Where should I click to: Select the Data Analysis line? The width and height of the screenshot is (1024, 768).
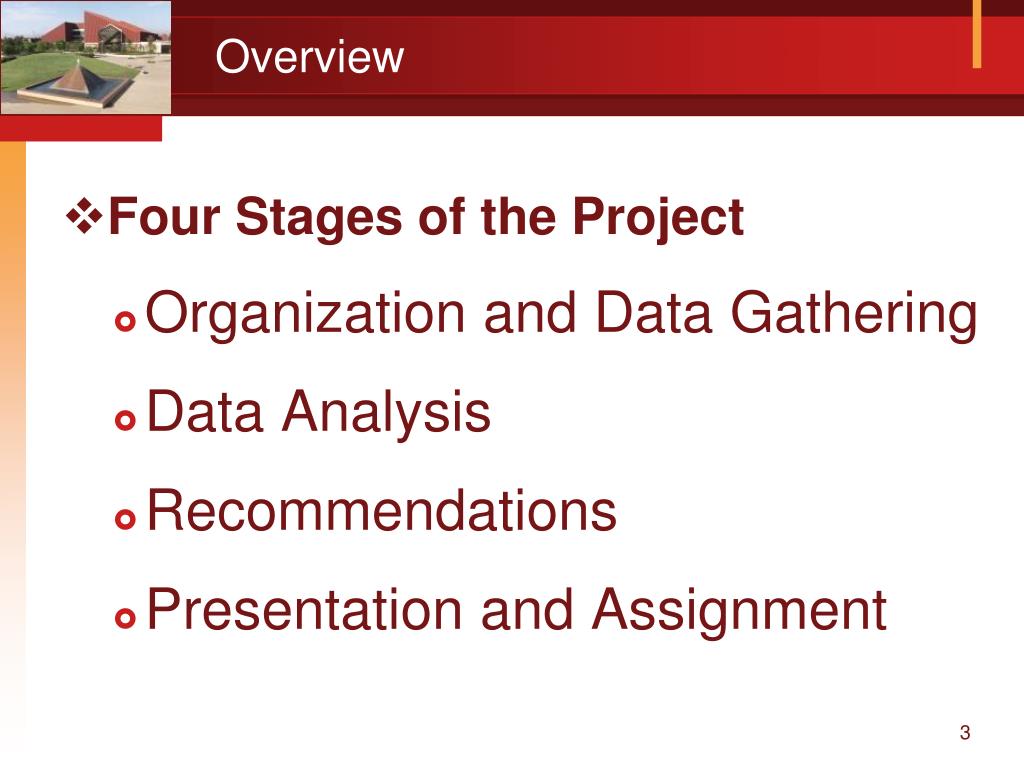(319, 413)
